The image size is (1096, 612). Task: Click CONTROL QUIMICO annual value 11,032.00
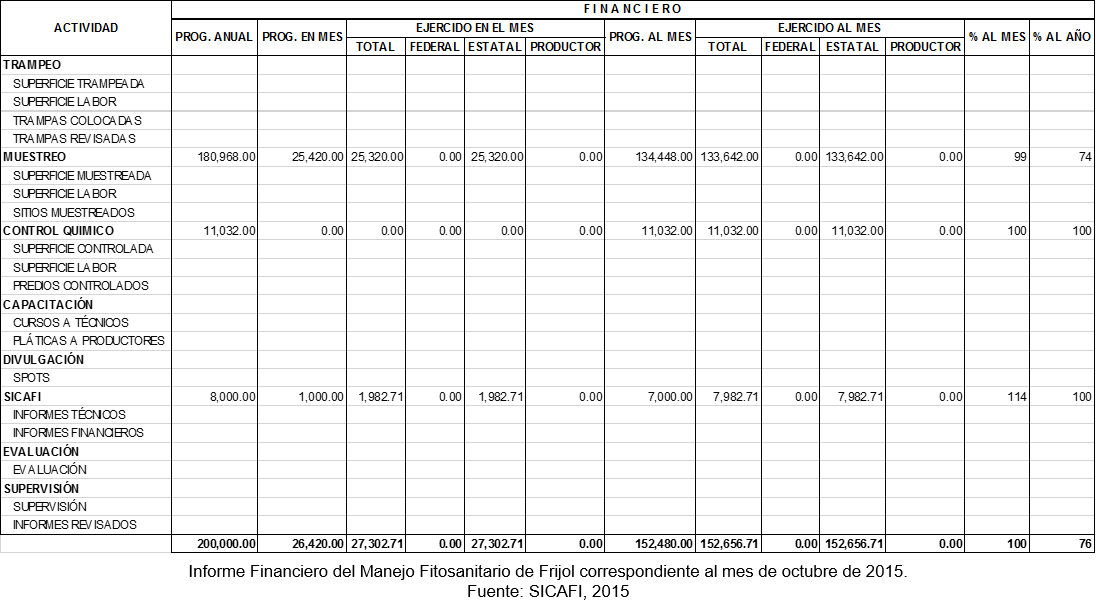click(229, 231)
